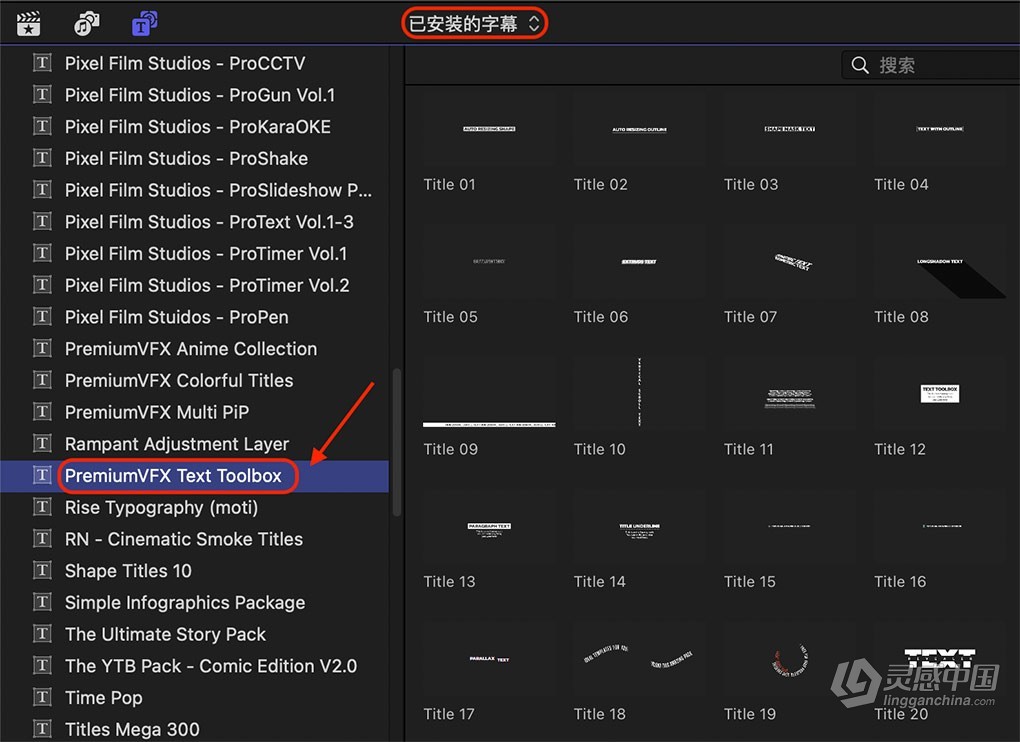This screenshot has width=1020, height=742.
Task: Select the Title 08 long shadow thumbnail
Action: pyautogui.click(x=940, y=261)
